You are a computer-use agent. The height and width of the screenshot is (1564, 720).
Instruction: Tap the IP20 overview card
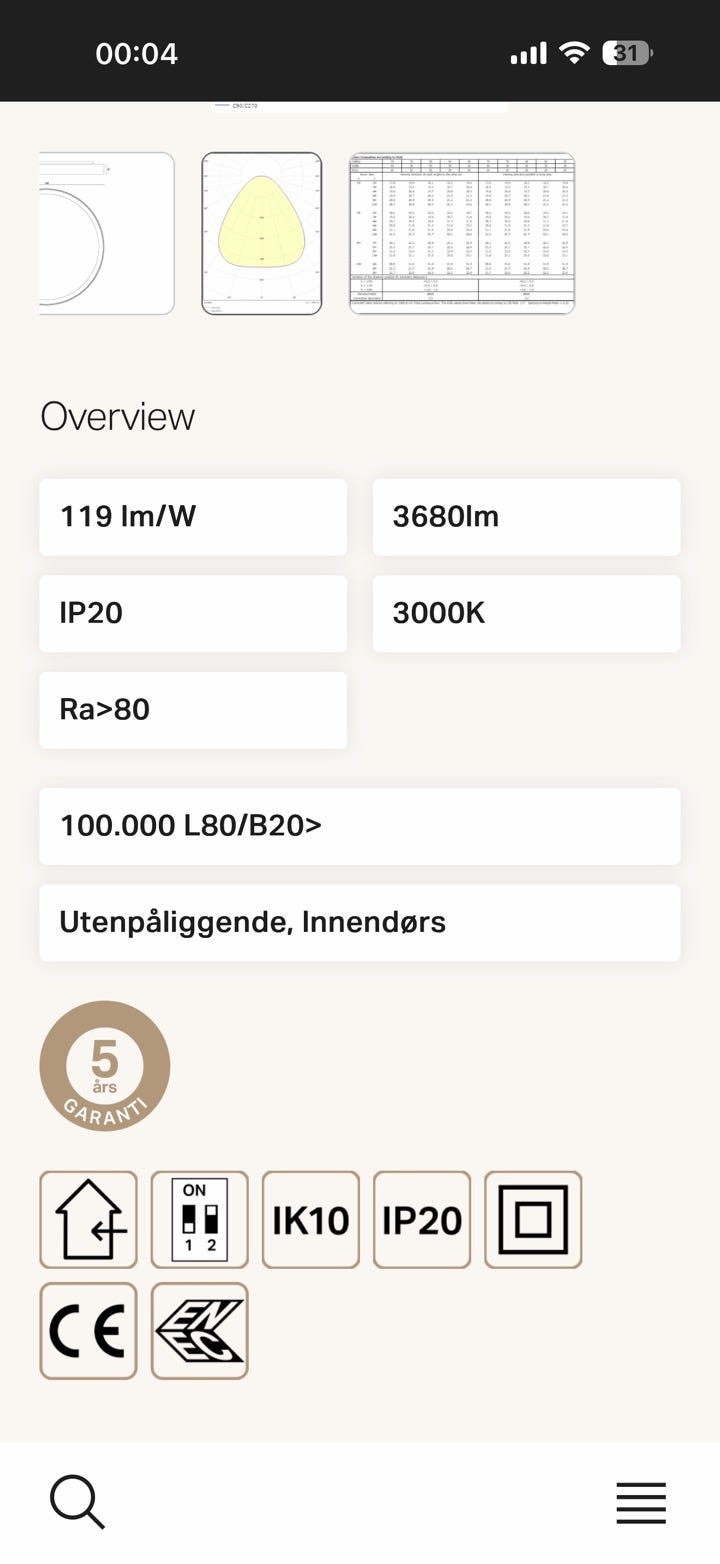pyautogui.click(x=193, y=613)
